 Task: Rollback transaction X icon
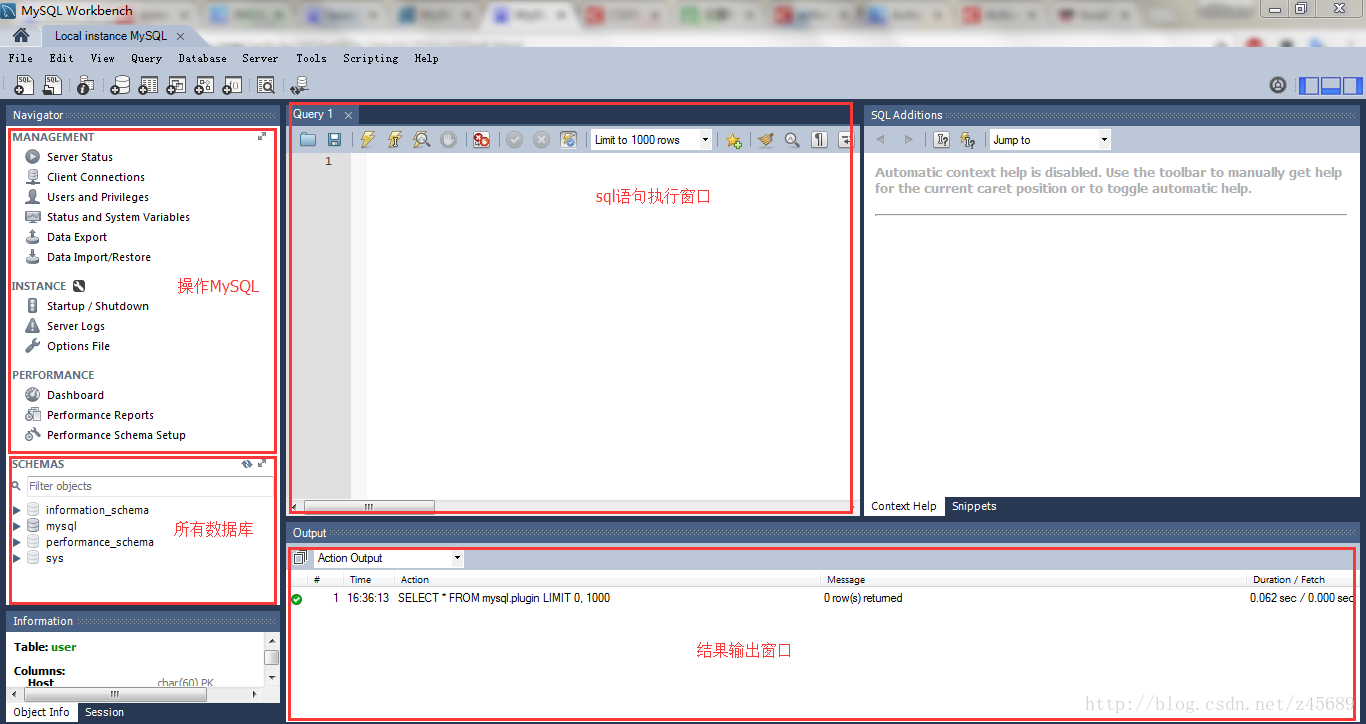[x=541, y=140]
